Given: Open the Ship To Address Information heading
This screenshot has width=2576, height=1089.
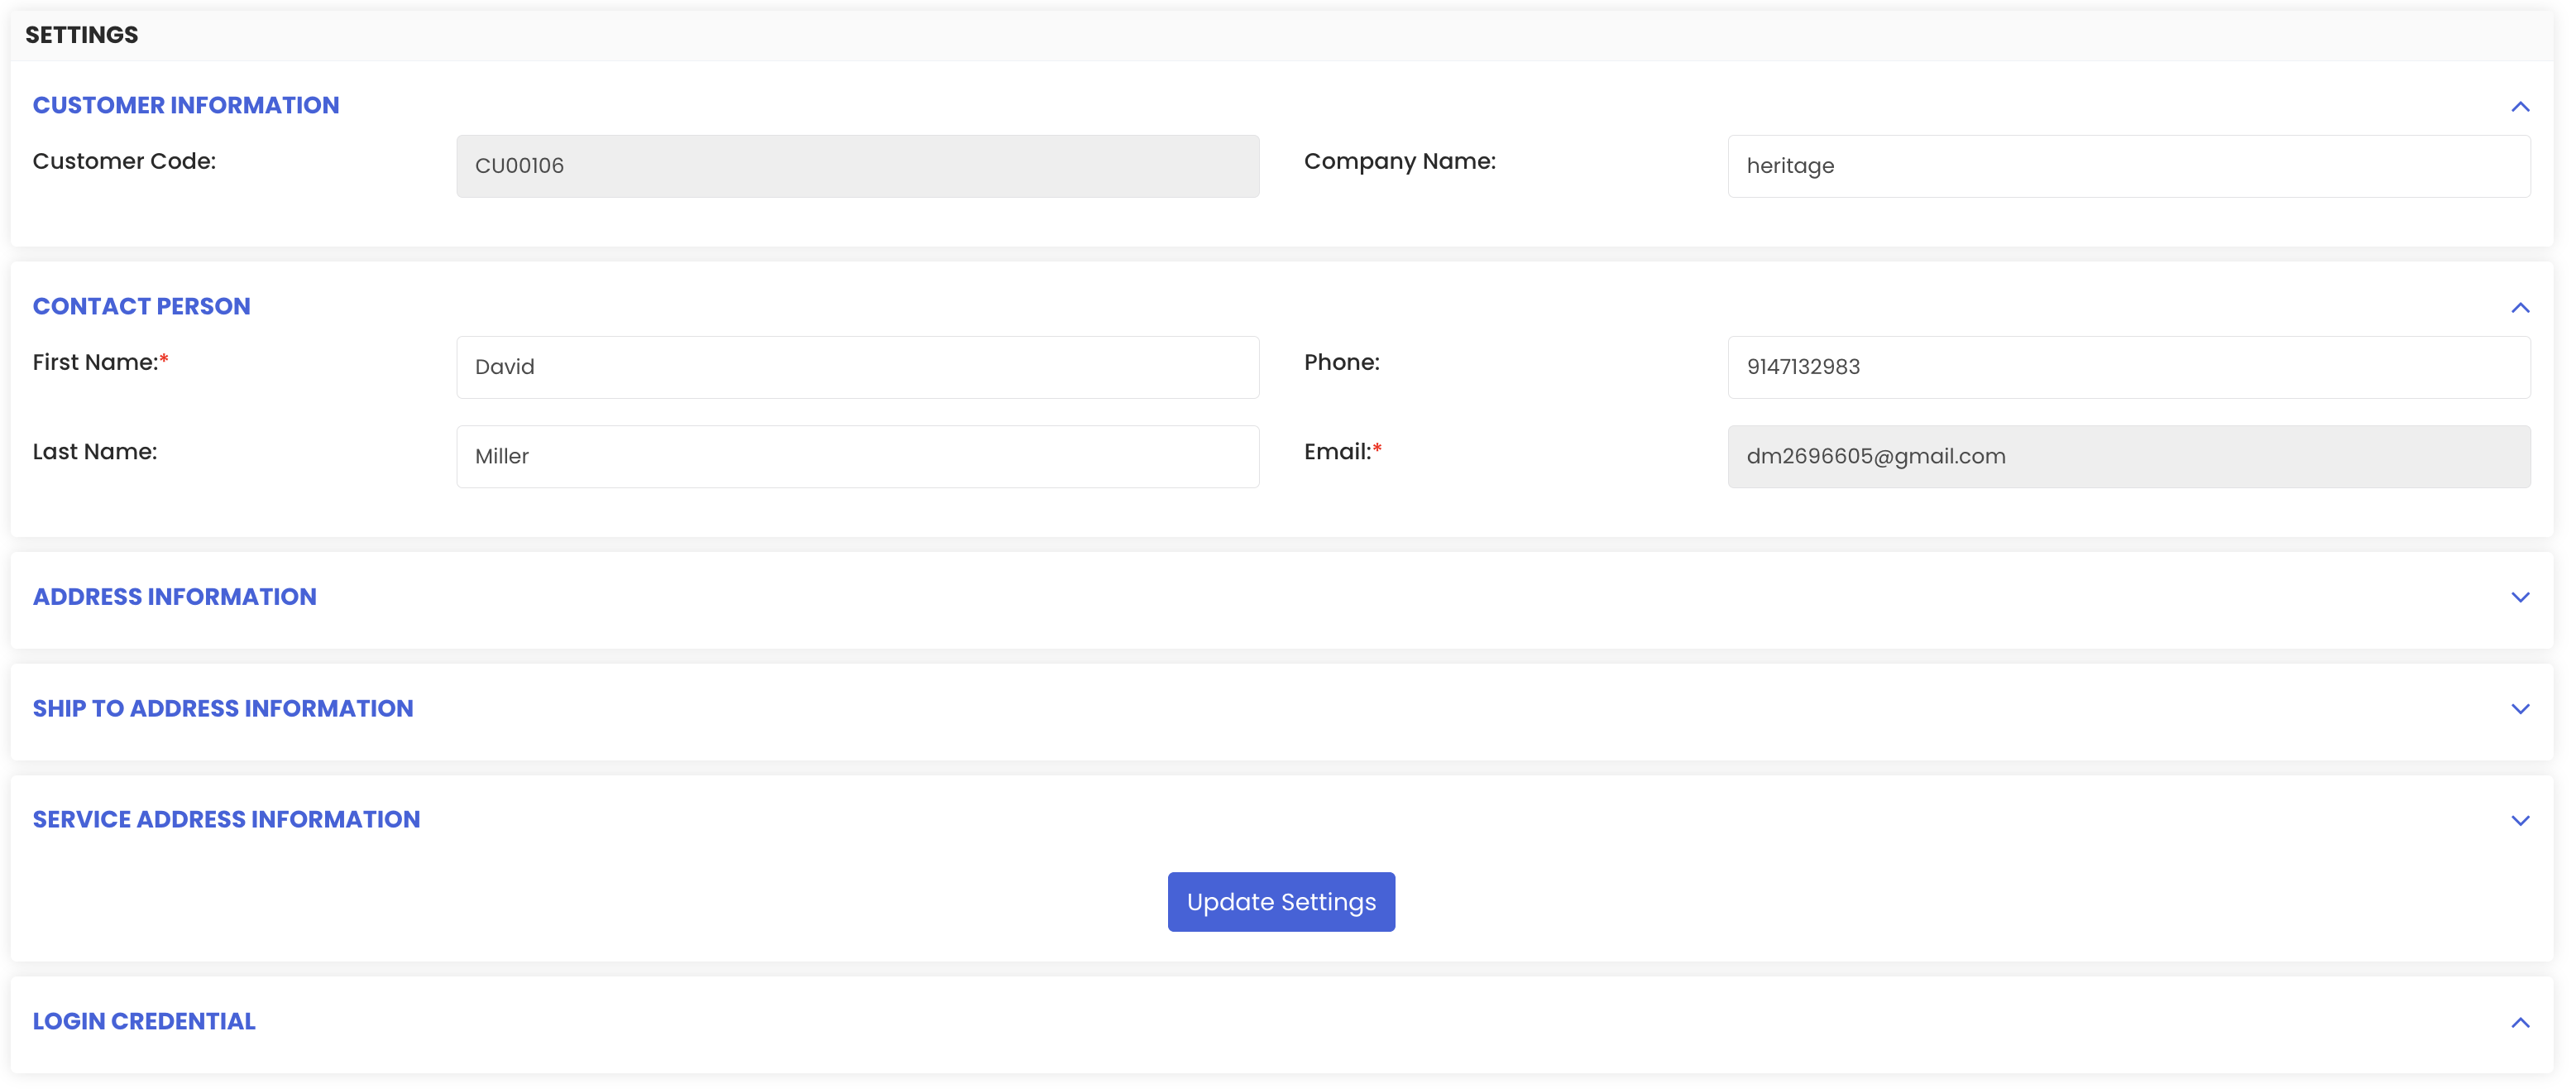Looking at the screenshot, I should pyautogui.click(x=222, y=708).
